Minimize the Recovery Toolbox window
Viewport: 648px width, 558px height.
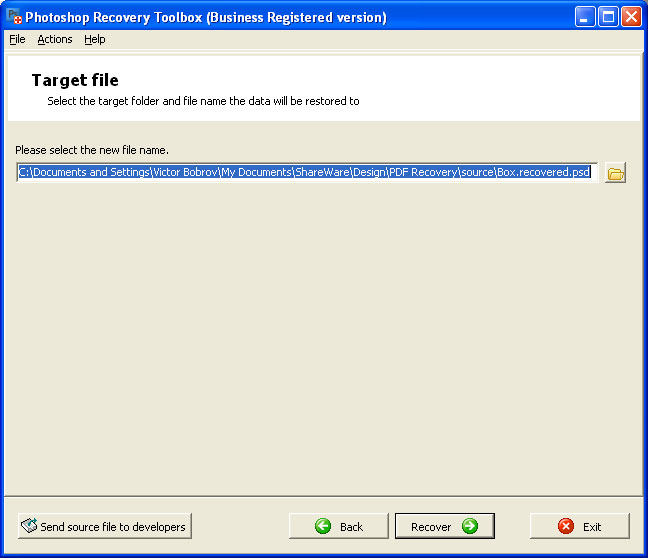[584, 17]
